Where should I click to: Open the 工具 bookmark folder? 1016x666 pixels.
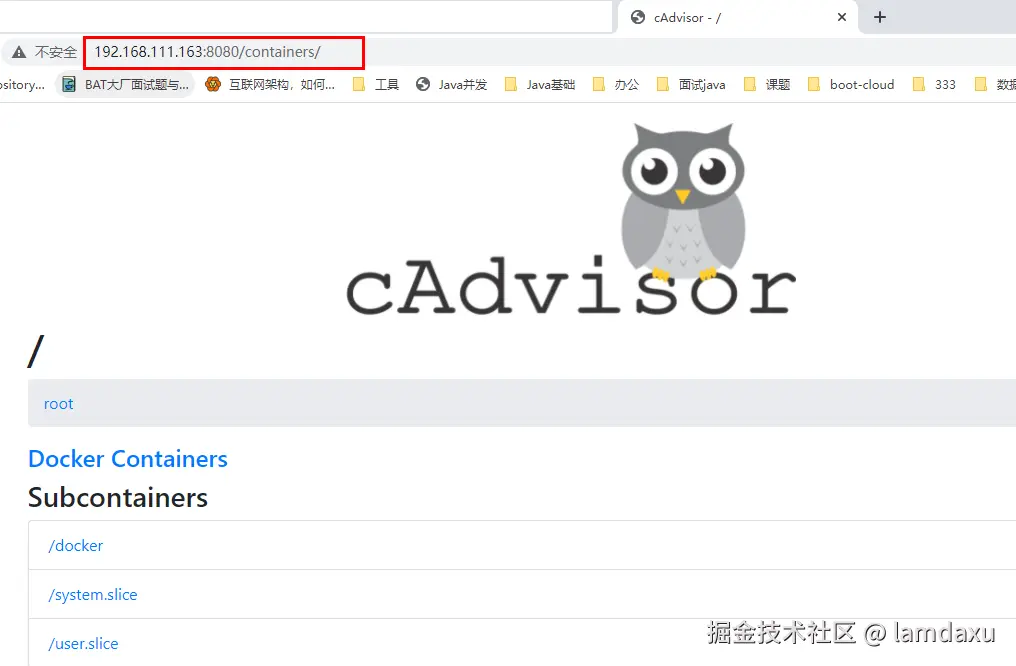tap(376, 85)
